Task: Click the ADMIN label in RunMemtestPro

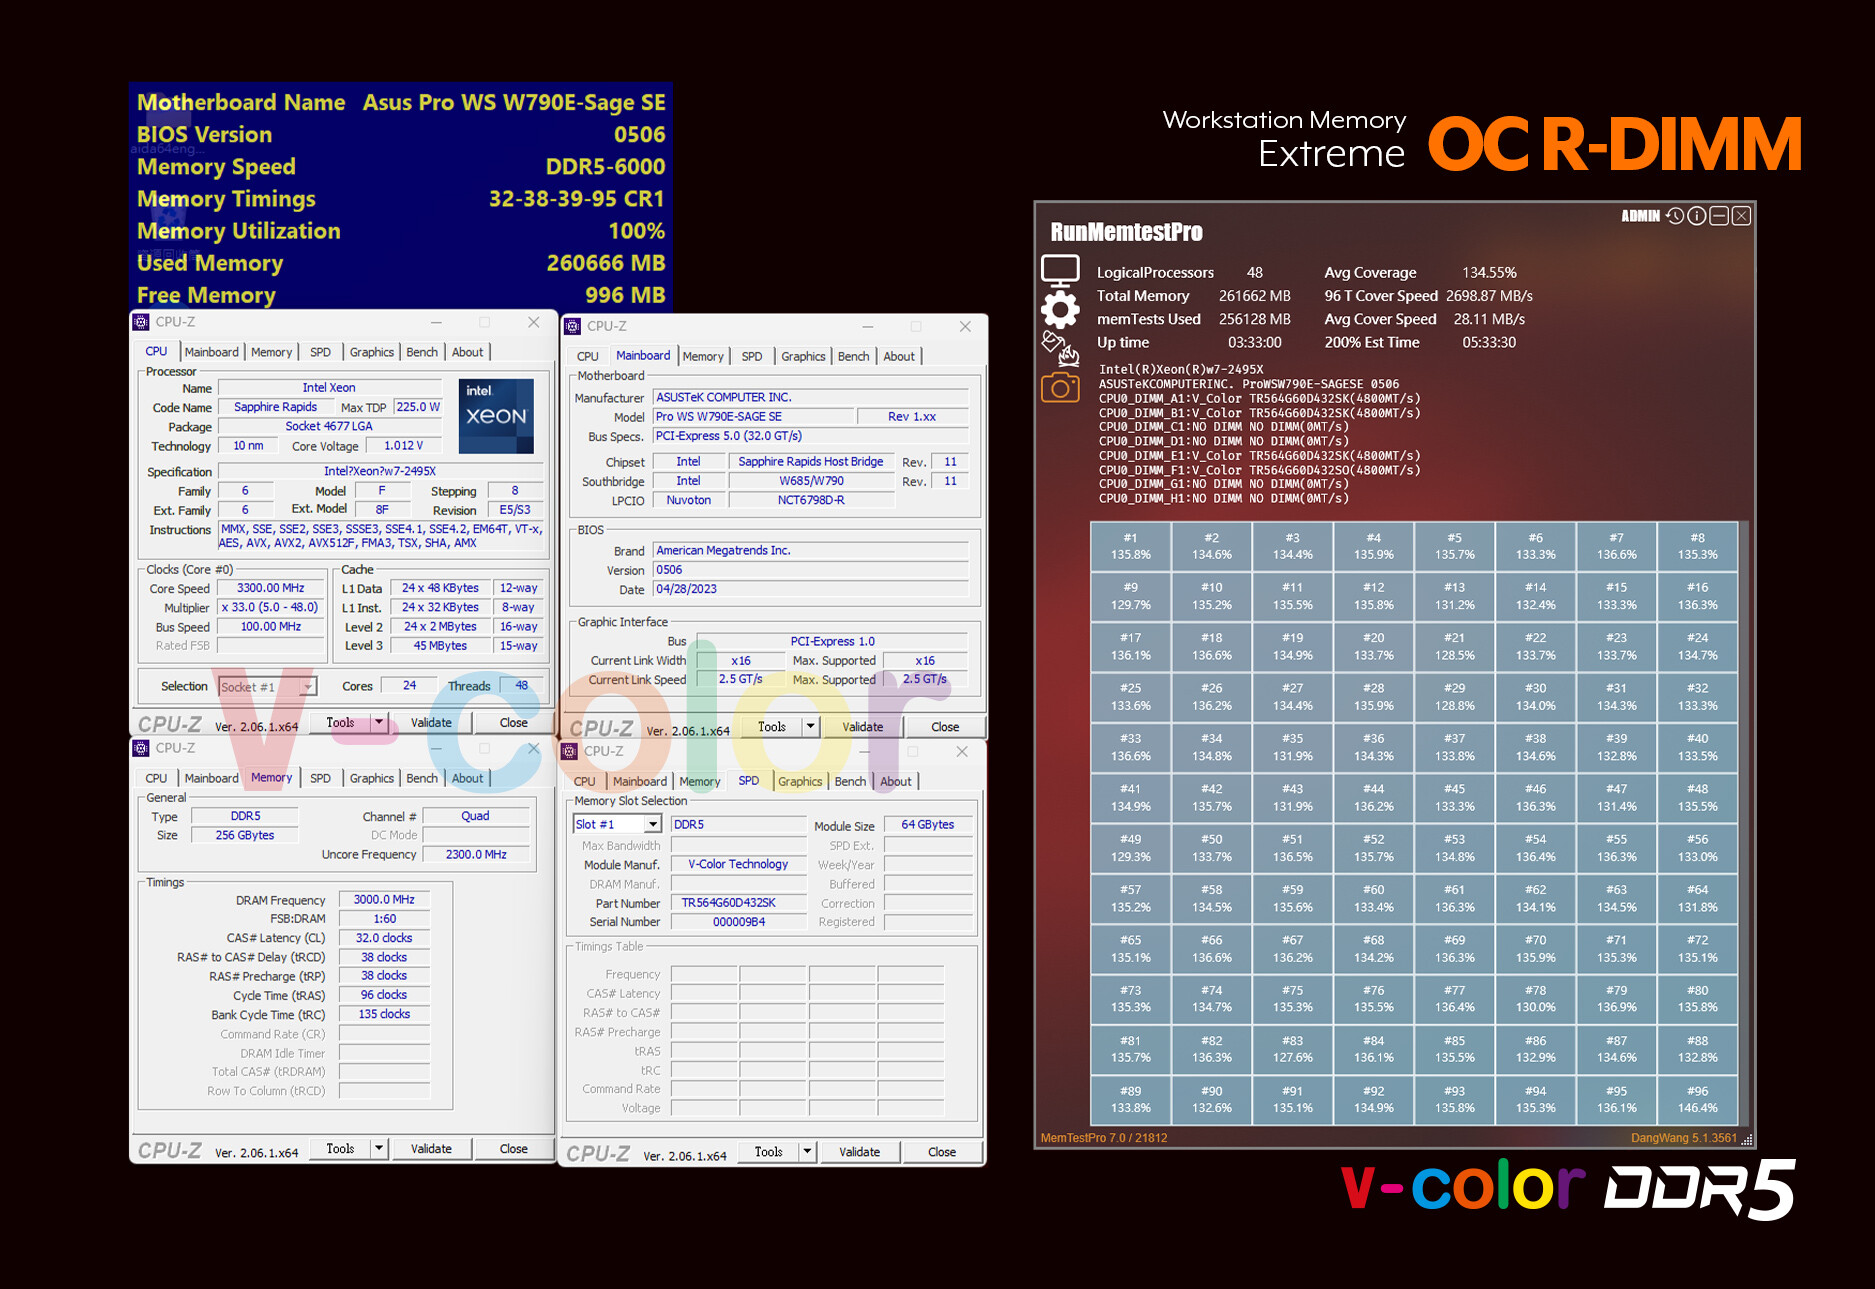Action: 1640,216
